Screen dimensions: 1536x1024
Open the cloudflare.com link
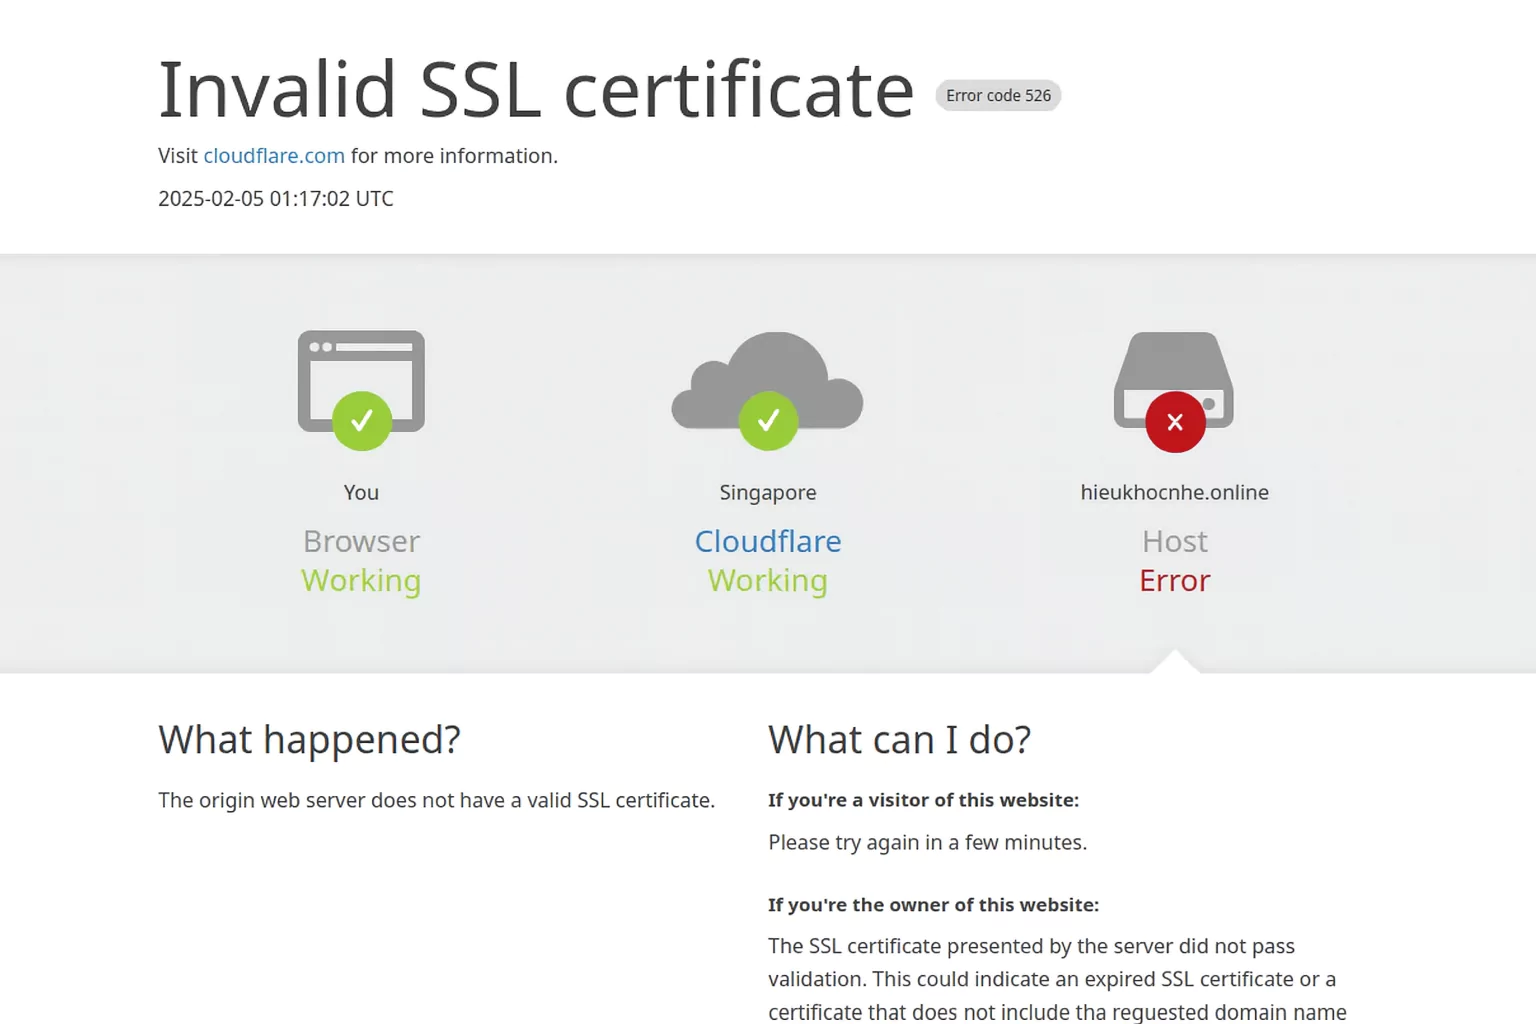tap(274, 156)
